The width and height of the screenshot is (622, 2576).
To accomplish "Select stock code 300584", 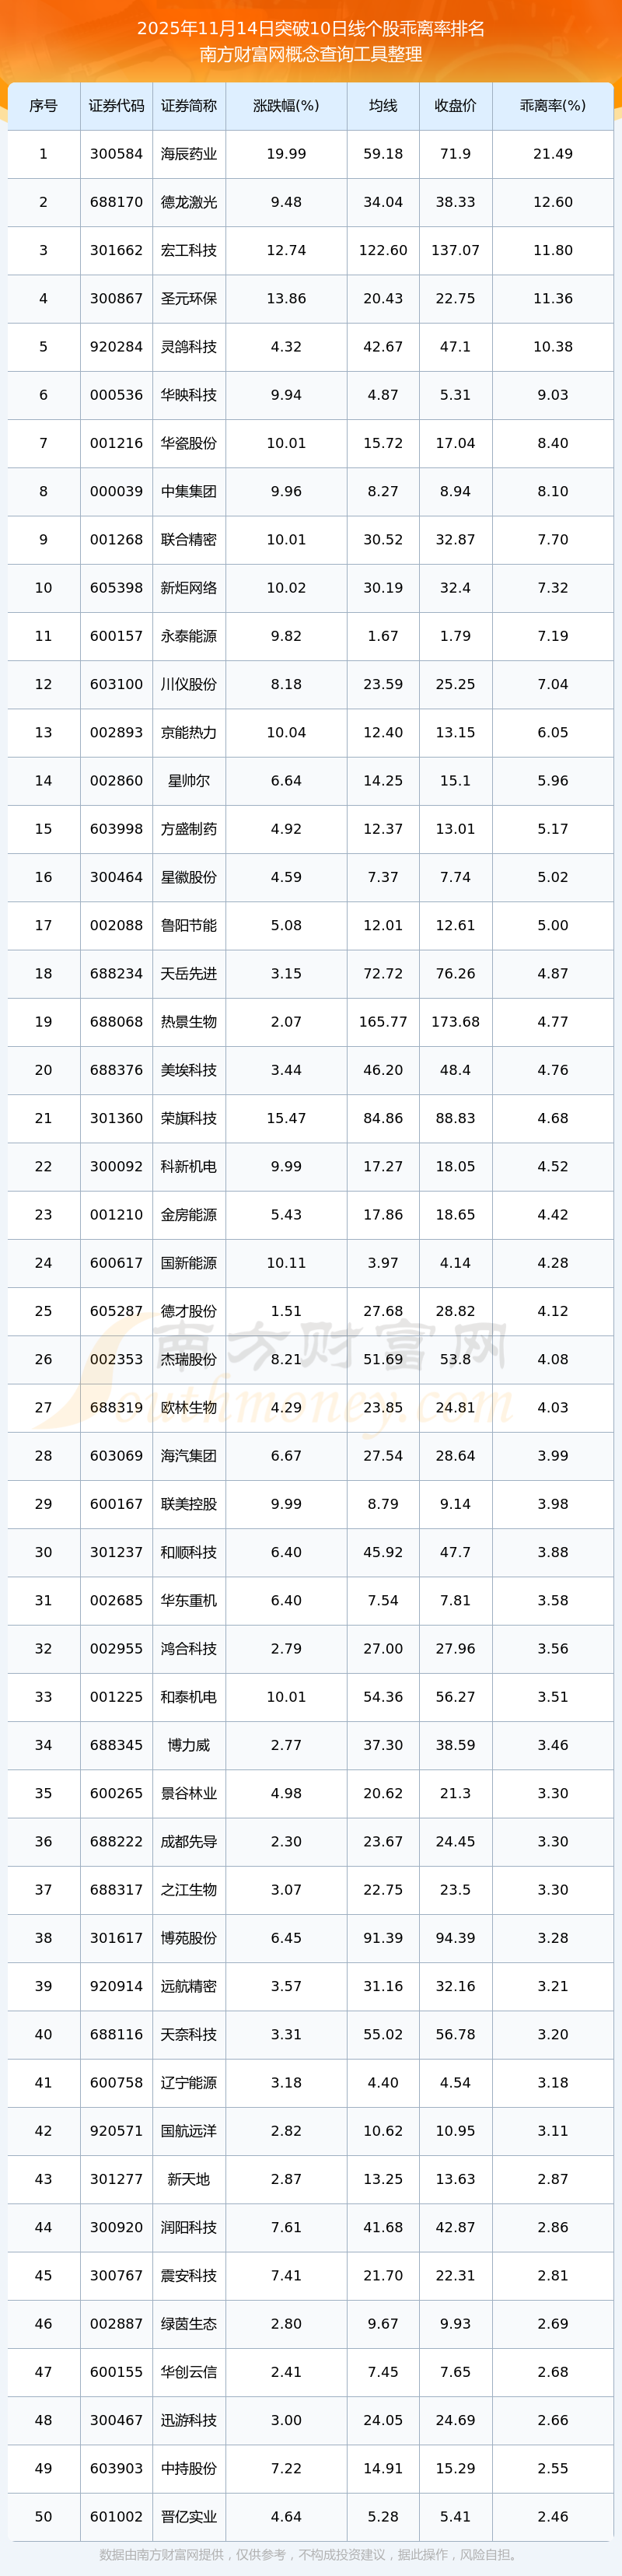I will coord(116,154).
